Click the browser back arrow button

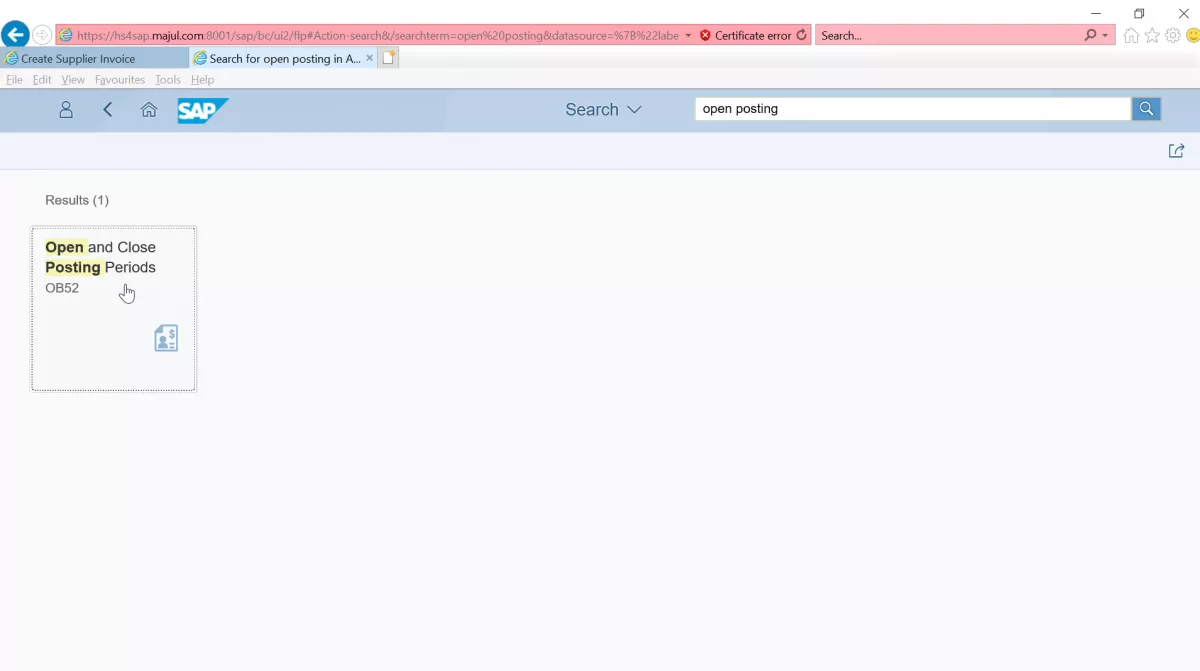15,35
